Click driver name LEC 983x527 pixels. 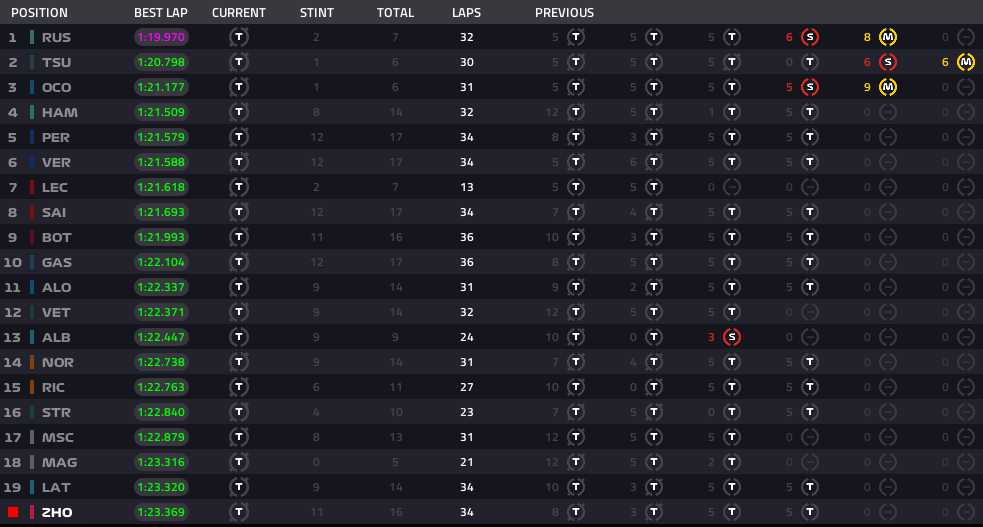[55, 187]
